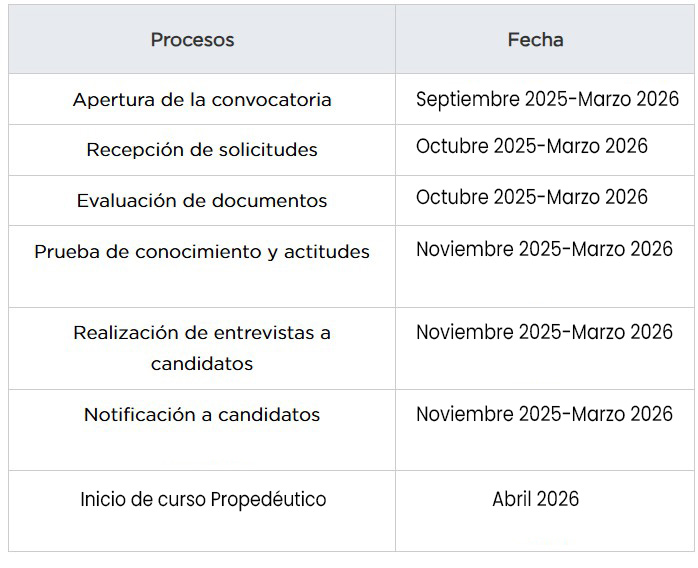Viewport: 698px width, 568px height.
Task: Click the Septiembre 2025-Marzo 2026 date cell
Action: [x=544, y=99]
